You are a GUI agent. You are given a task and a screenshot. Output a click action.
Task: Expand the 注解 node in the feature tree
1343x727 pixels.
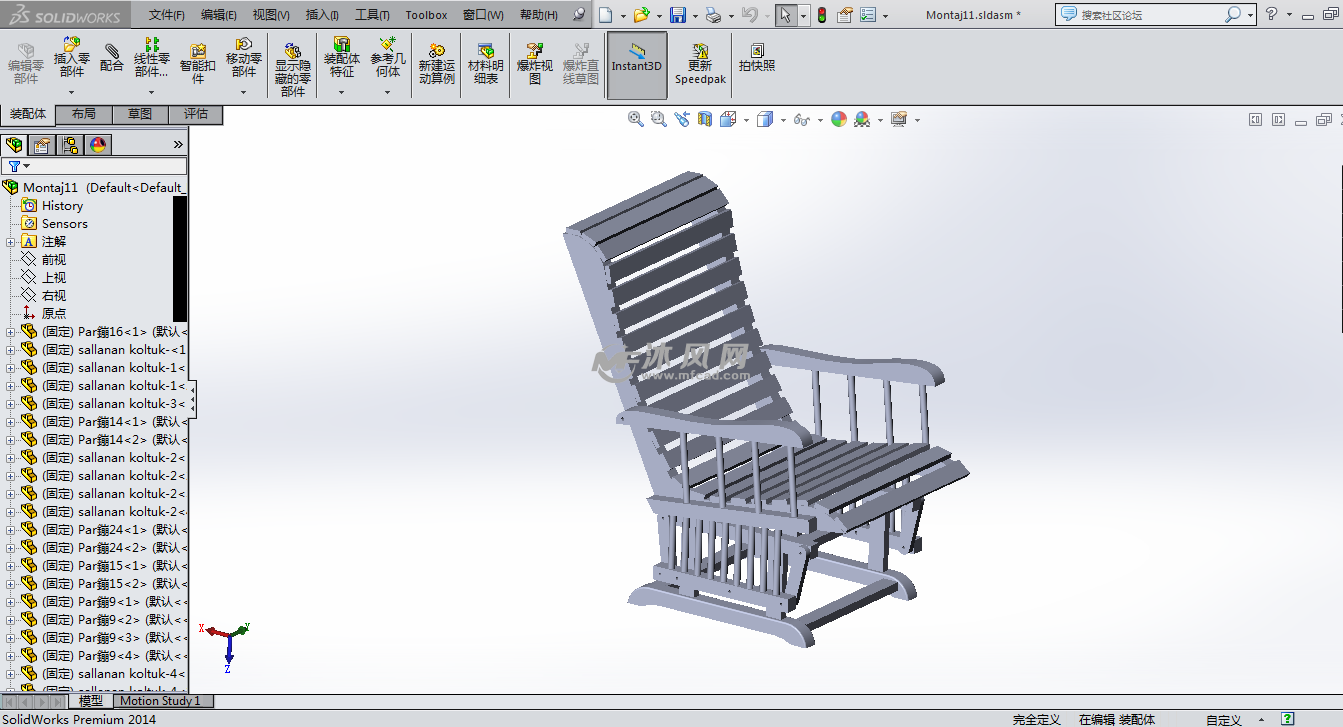click(11, 240)
